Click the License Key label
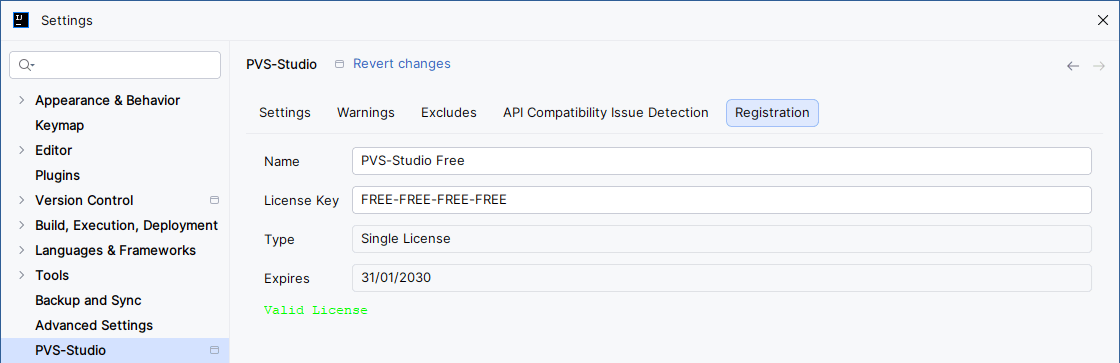Image resolution: width=1120 pixels, height=363 pixels. click(x=301, y=201)
